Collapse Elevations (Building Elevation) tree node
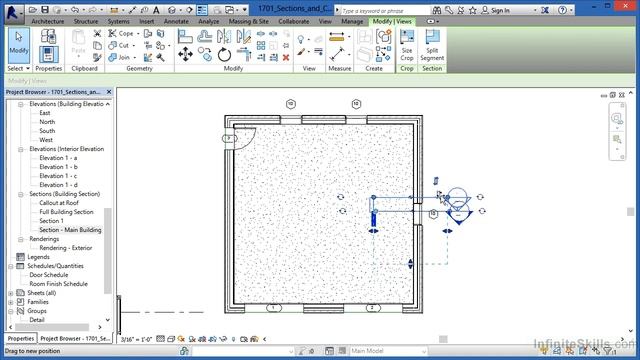The image size is (640, 360). tap(20, 104)
